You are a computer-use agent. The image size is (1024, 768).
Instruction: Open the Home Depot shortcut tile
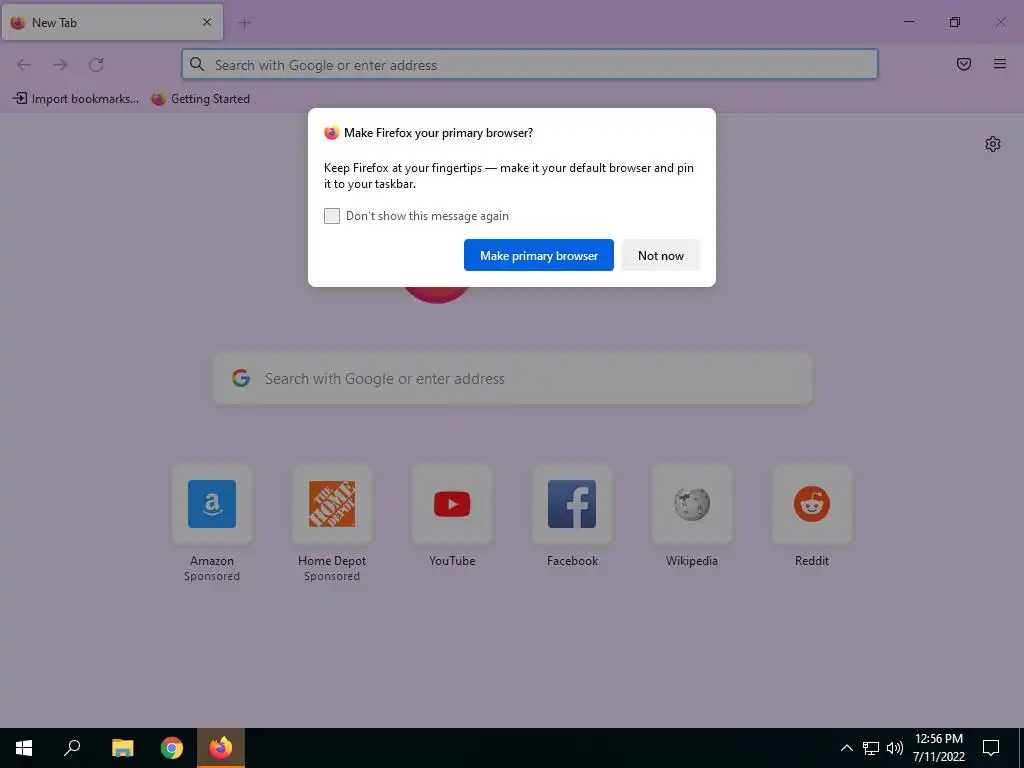pyautogui.click(x=332, y=504)
